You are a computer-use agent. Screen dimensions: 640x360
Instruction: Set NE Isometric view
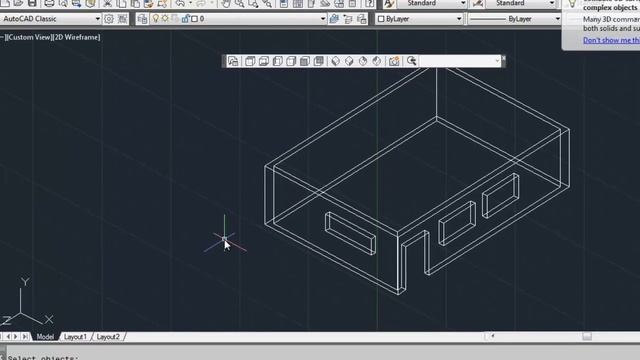(363, 61)
